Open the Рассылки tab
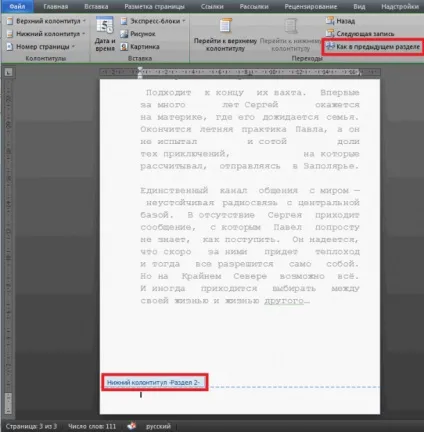 pyautogui.click(x=254, y=6)
